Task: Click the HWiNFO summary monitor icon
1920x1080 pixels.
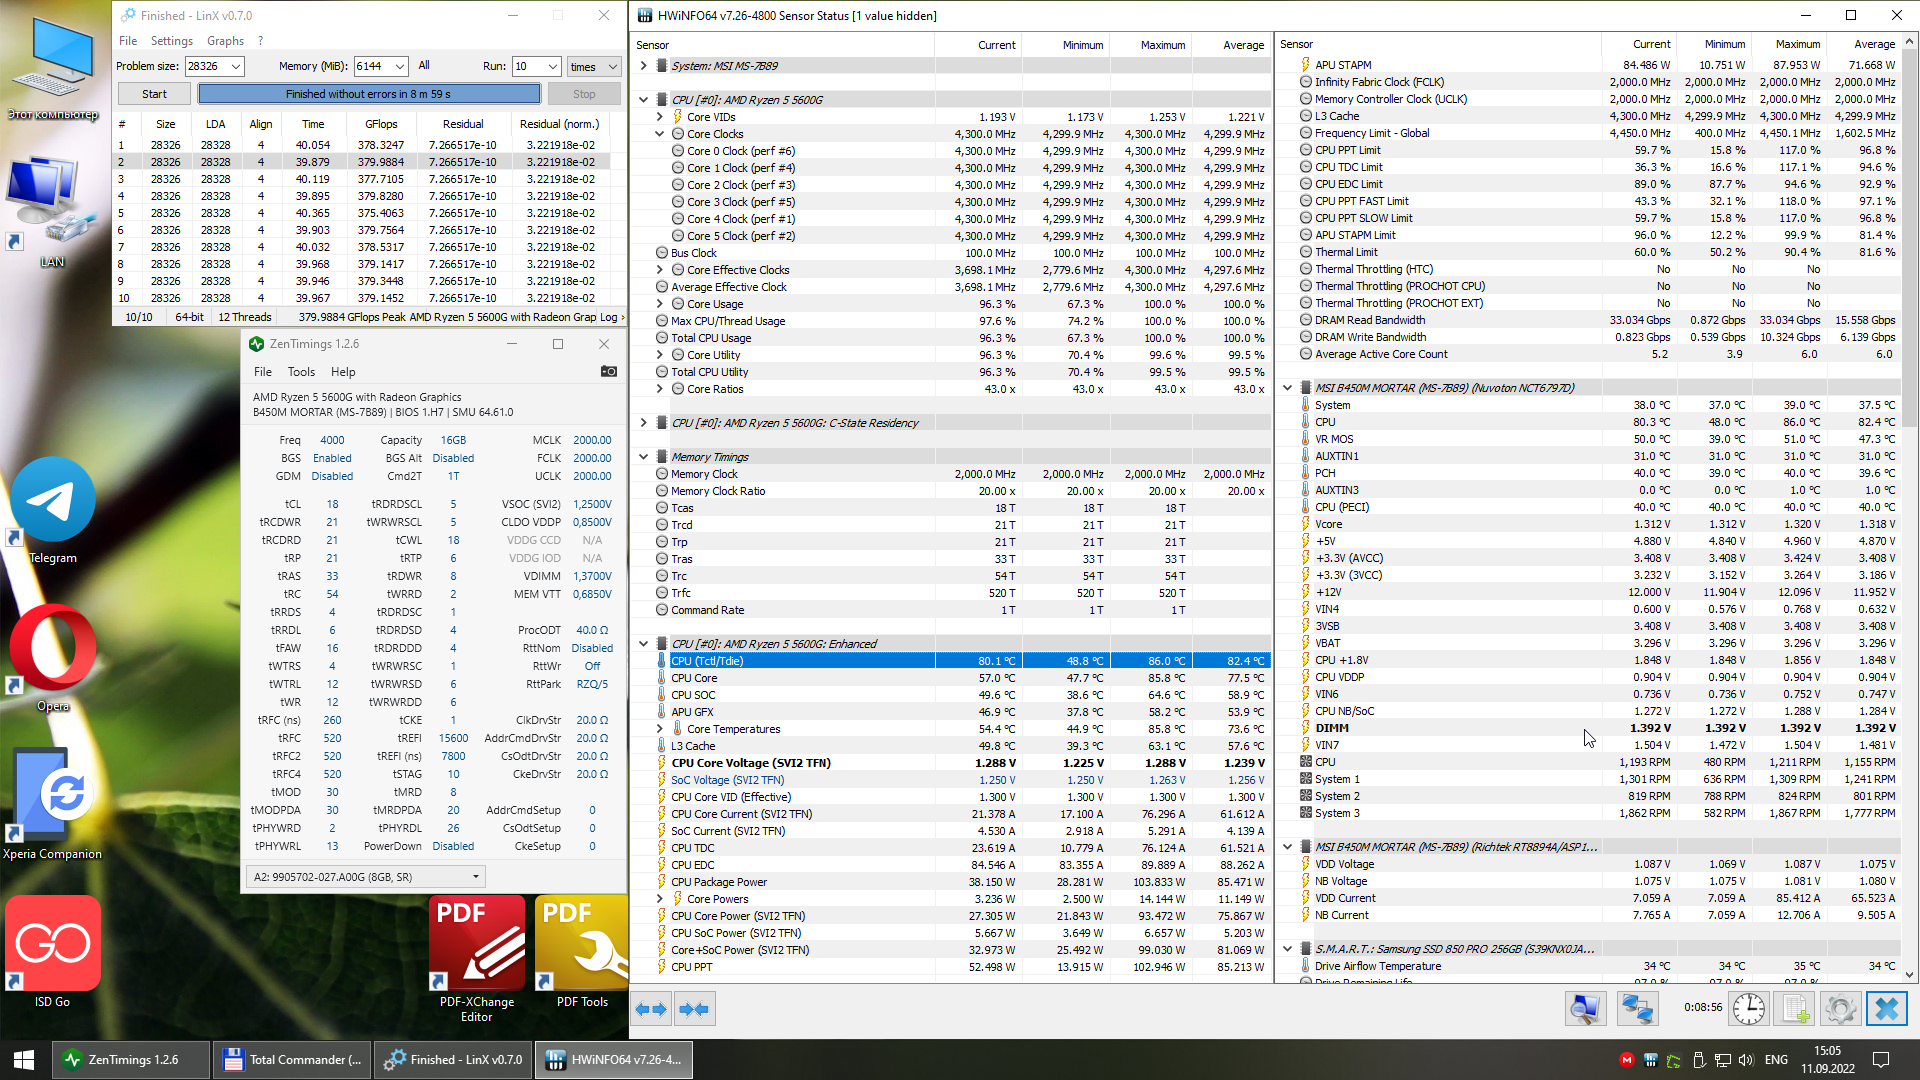Action: coord(1585,1009)
